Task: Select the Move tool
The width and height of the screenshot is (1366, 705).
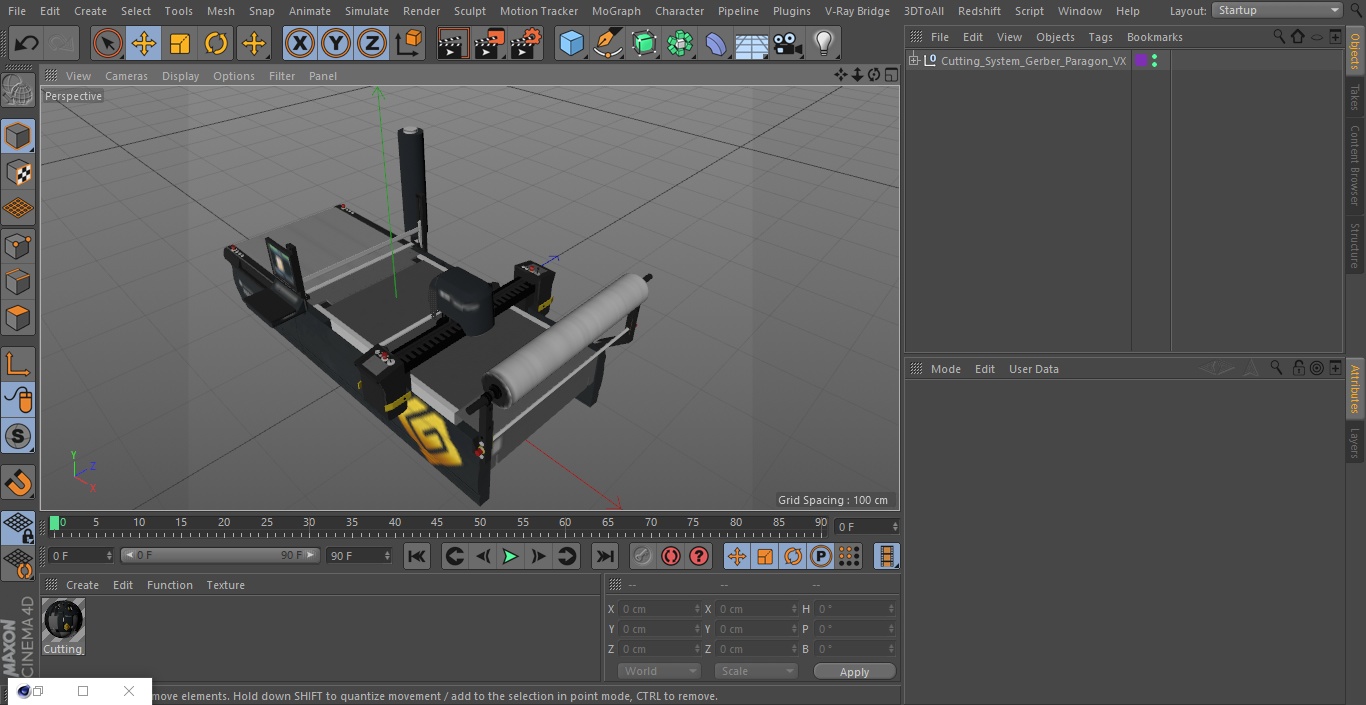Action: click(144, 44)
